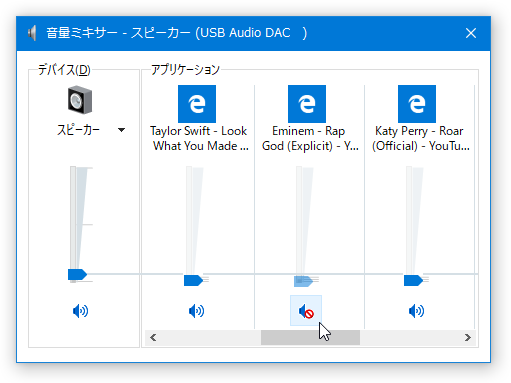The image size is (511, 383).
Task: Unmute the Eminem Rap God audio
Action: [306, 311]
